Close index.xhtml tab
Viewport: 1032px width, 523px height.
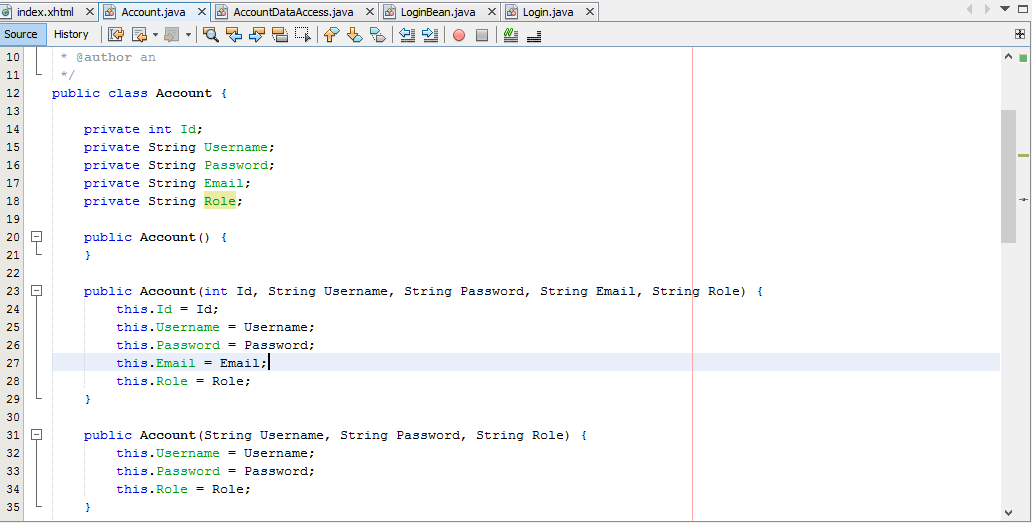(x=90, y=12)
